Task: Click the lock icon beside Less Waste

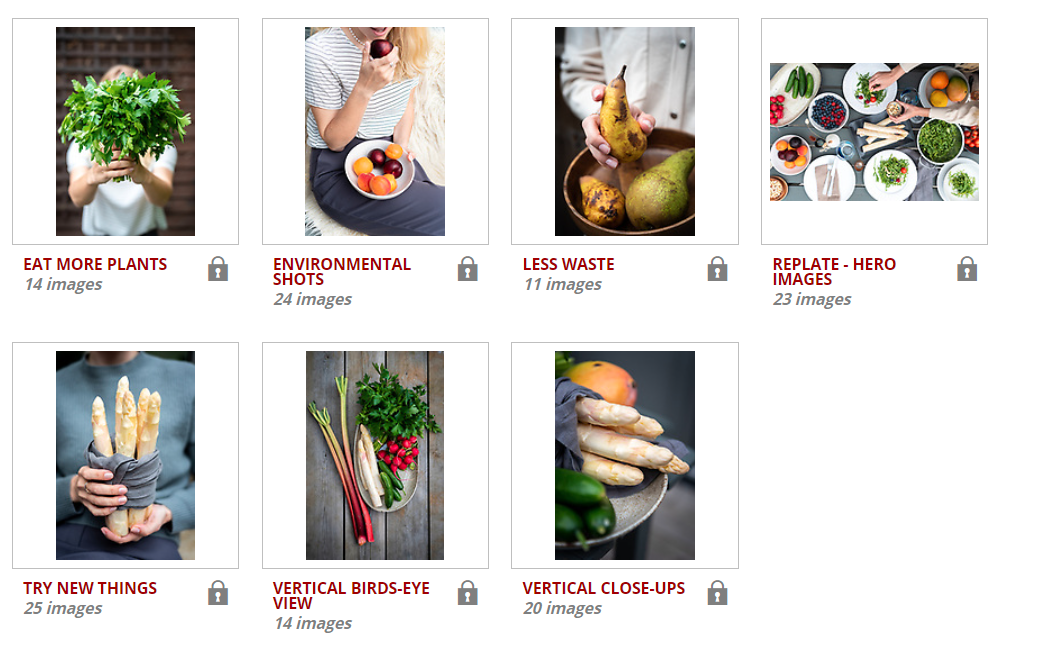Action: tap(717, 269)
